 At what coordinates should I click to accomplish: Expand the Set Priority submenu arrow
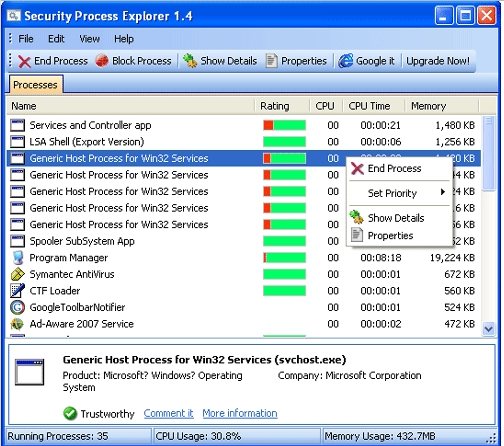pyautogui.click(x=443, y=192)
